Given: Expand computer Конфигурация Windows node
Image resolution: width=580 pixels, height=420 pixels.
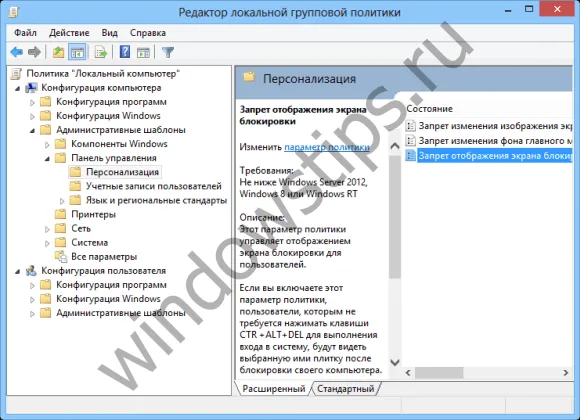Looking at the screenshot, I should point(32,117).
